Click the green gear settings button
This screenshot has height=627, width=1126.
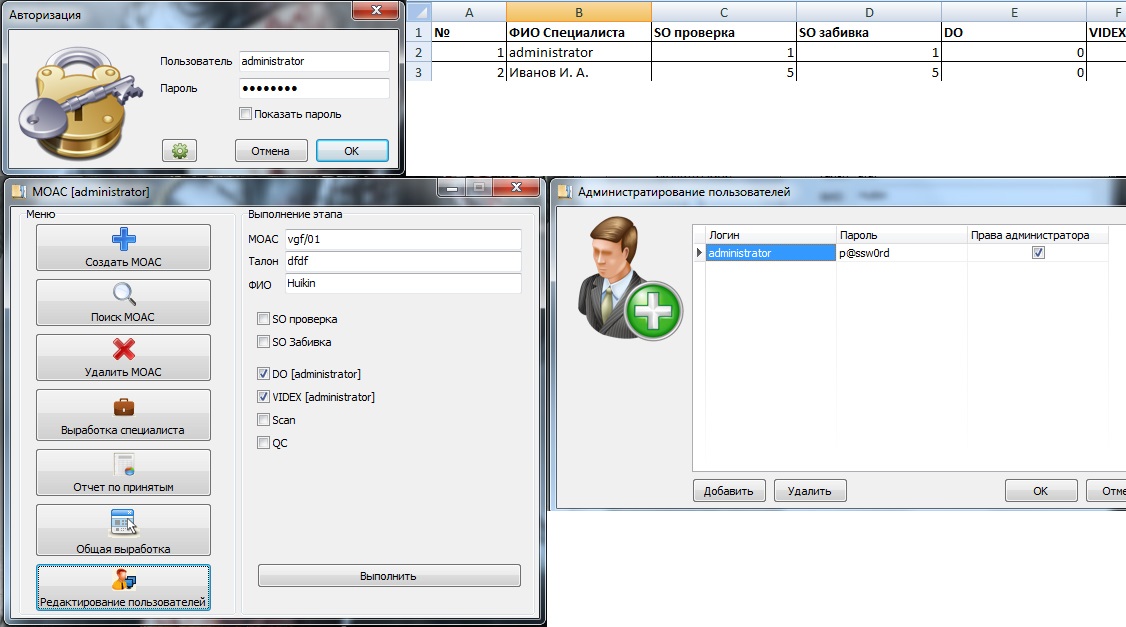(x=180, y=151)
